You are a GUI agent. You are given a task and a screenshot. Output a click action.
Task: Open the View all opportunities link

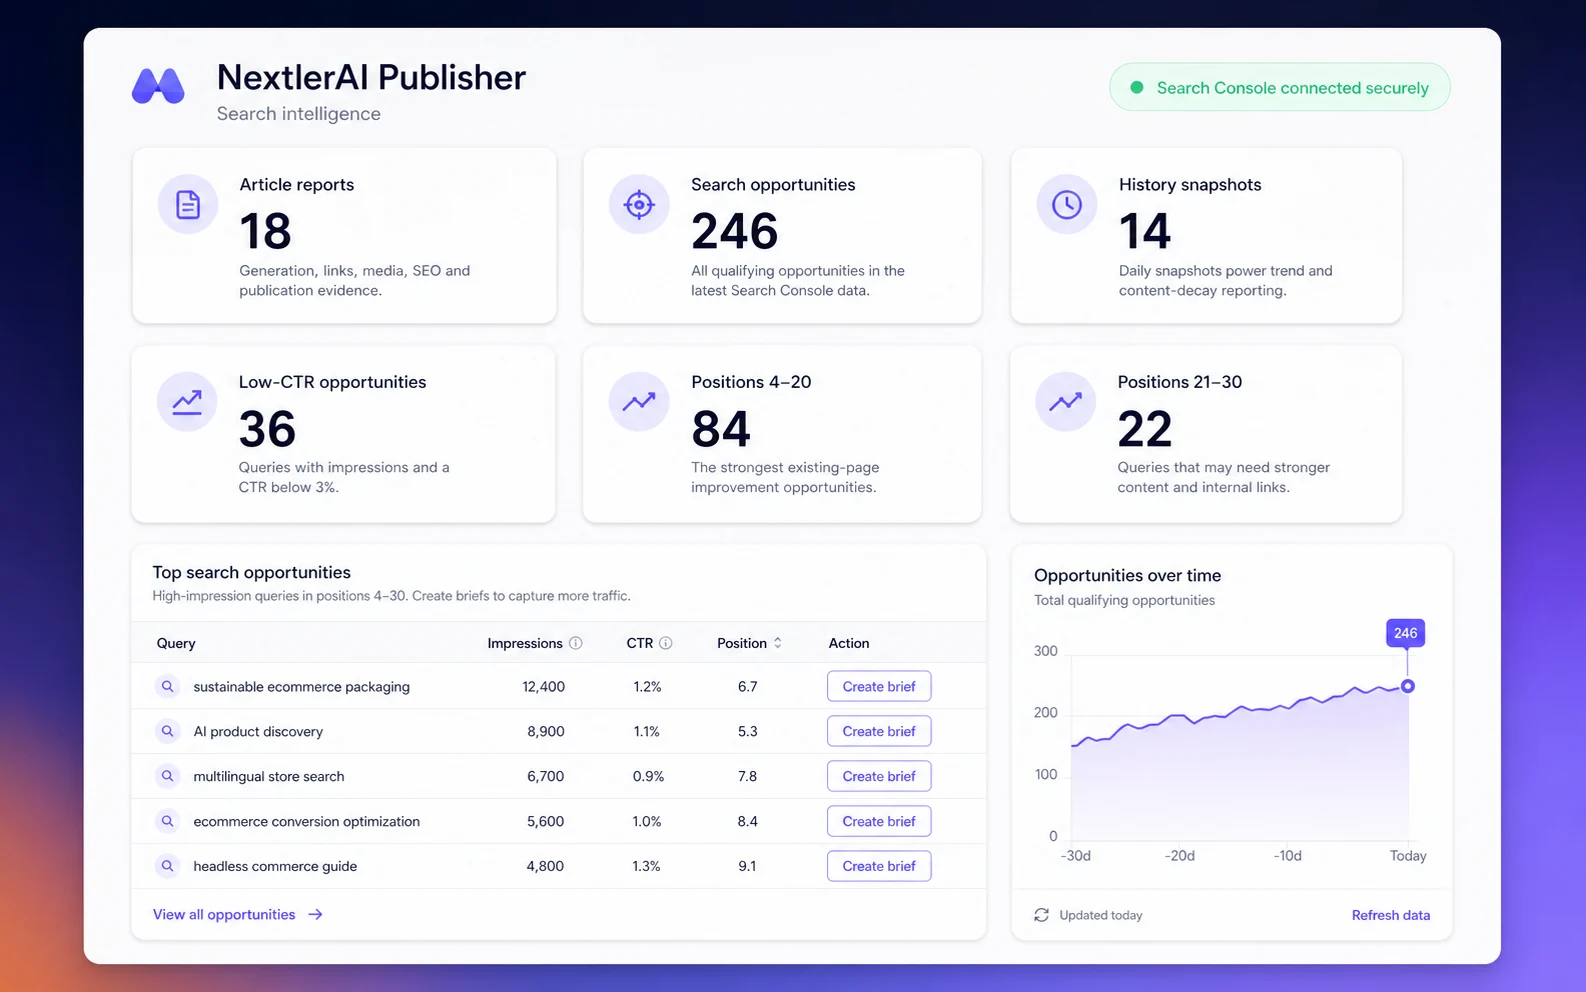point(238,914)
